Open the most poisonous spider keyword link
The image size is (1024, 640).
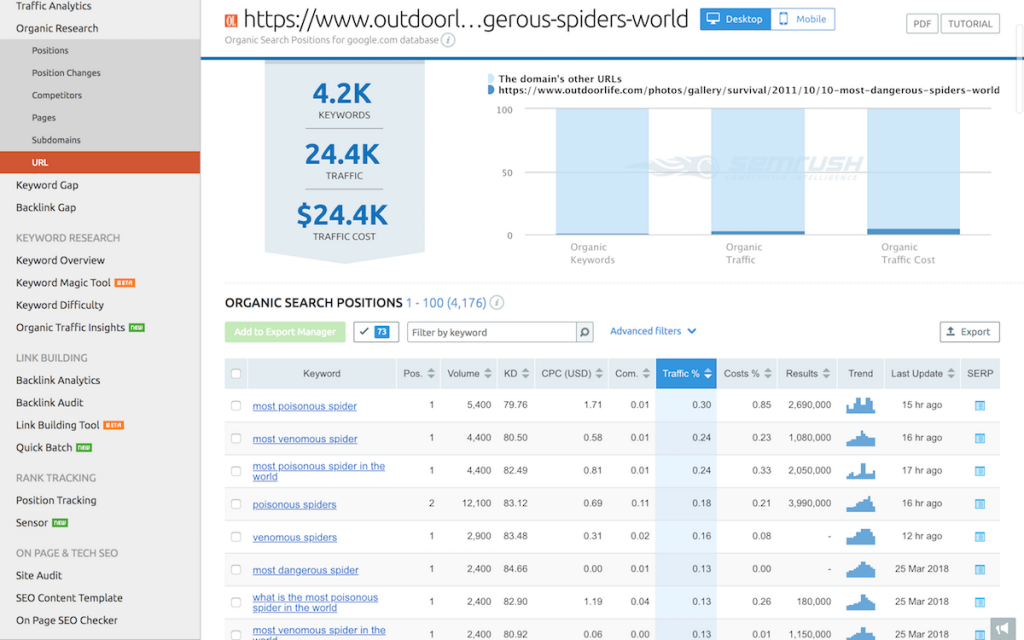304,406
